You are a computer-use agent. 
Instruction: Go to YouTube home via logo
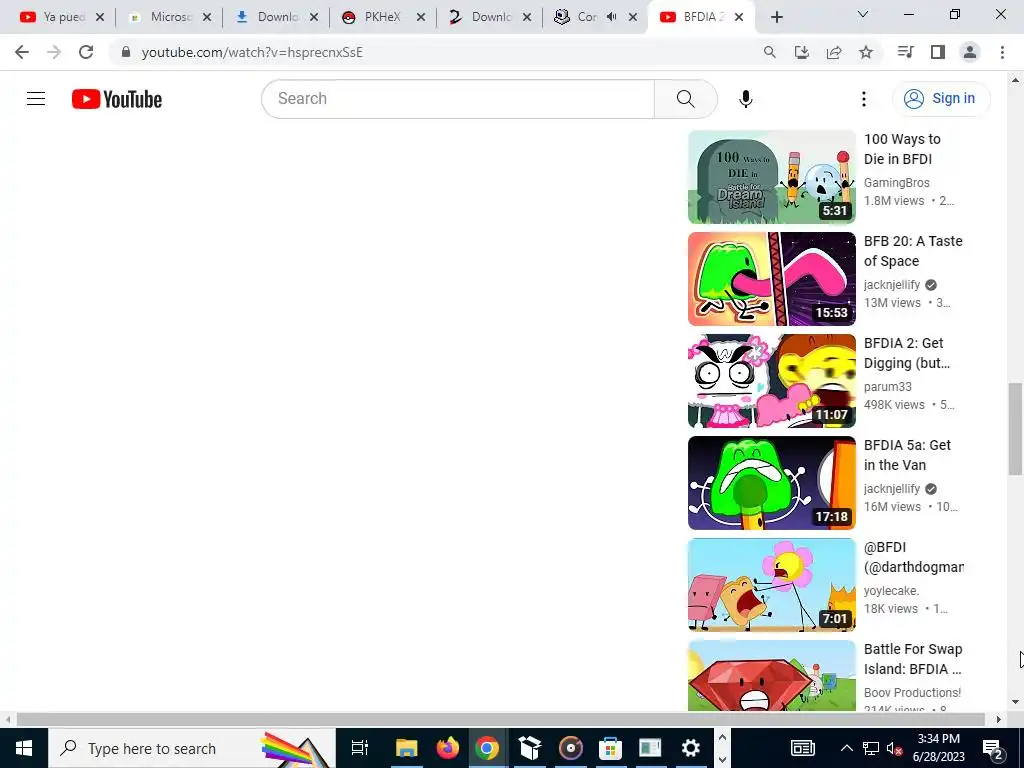click(117, 99)
